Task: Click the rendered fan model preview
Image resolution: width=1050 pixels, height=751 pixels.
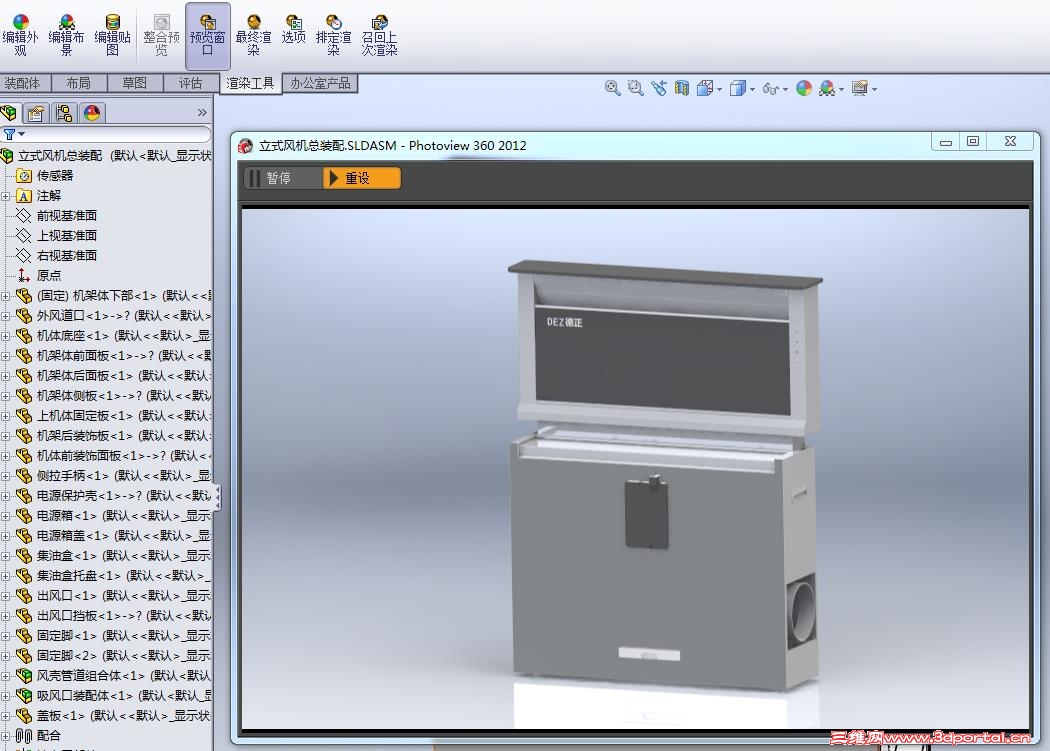Action: click(x=663, y=476)
